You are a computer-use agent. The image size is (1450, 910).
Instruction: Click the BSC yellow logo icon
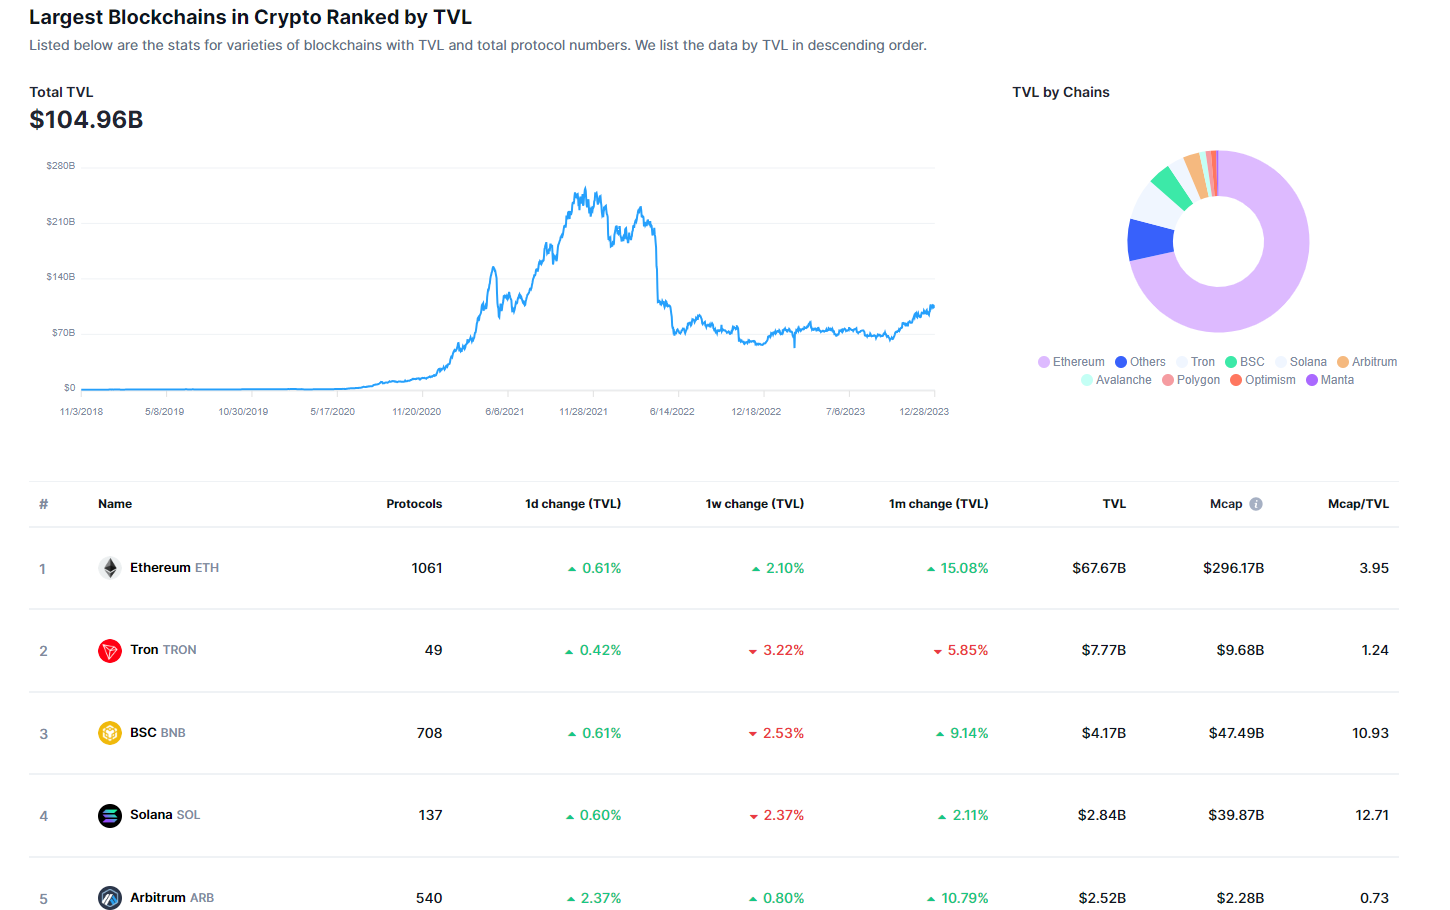pyautogui.click(x=110, y=733)
